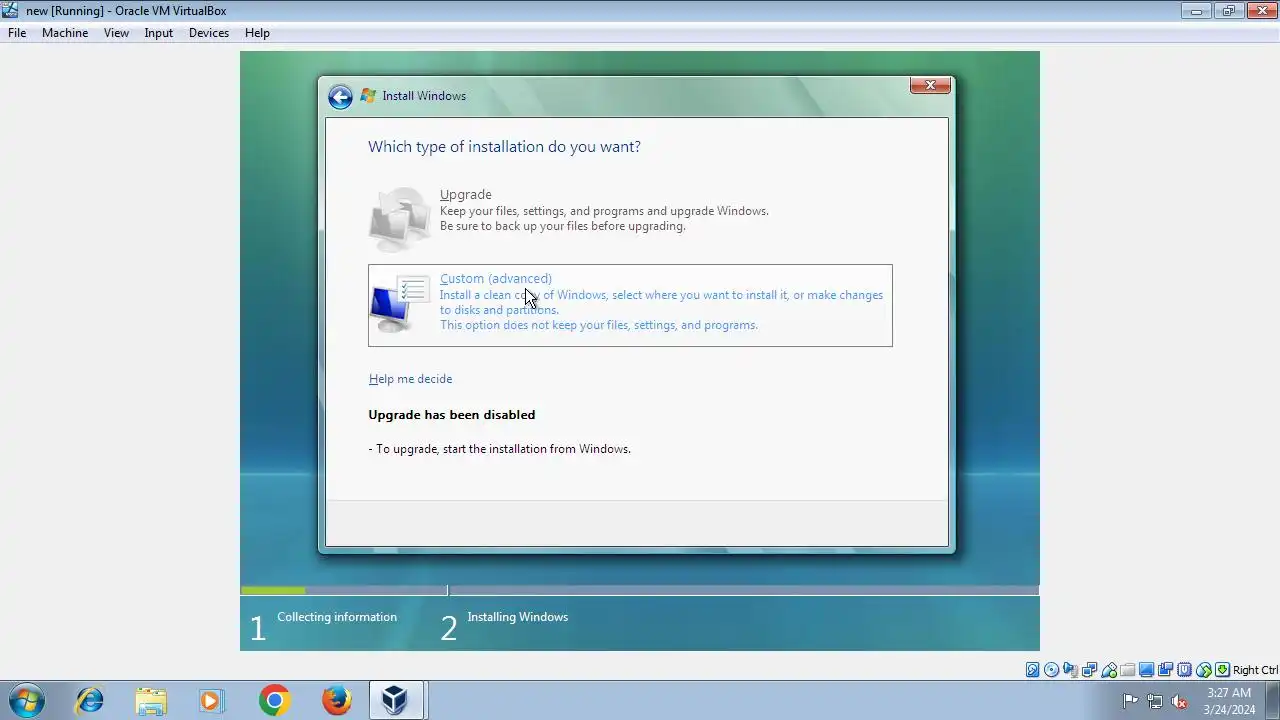Click the 'Which type of installation do you want?' heading
This screenshot has width=1280, height=720.
click(x=504, y=147)
